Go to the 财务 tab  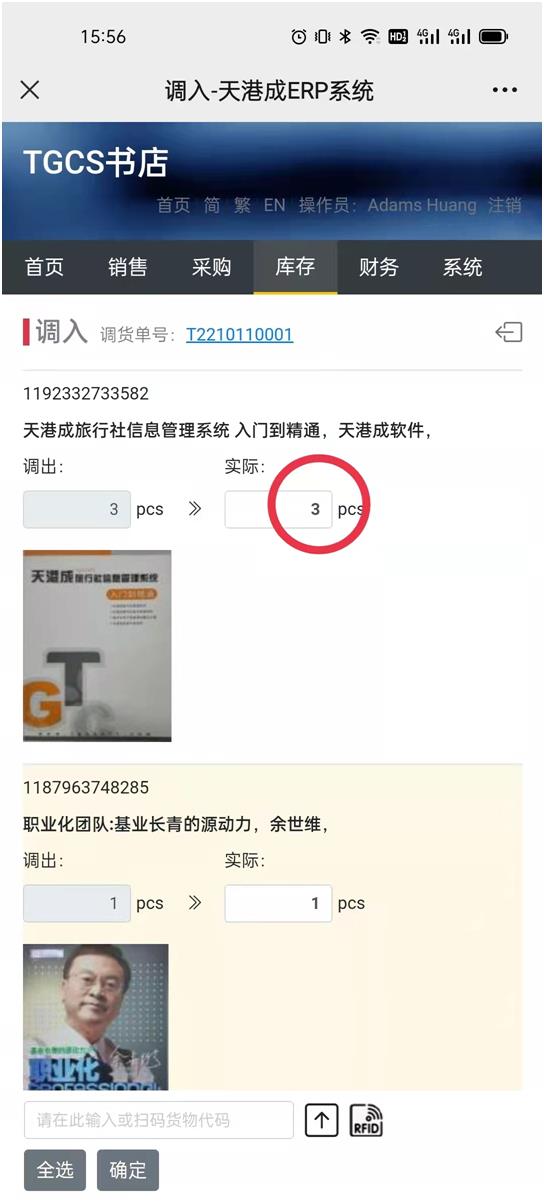tap(379, 267)
